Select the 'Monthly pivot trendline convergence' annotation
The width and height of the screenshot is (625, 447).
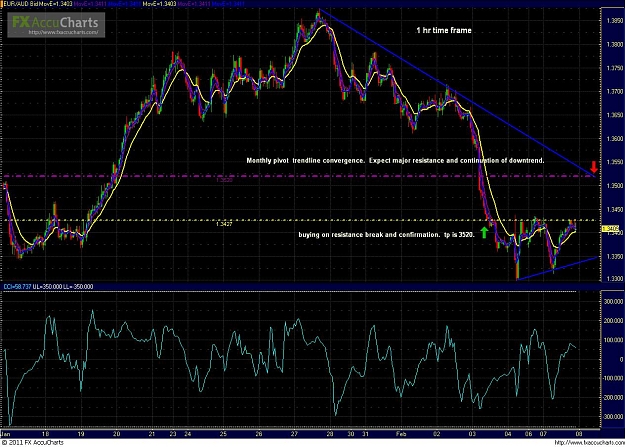click(395, 161)
